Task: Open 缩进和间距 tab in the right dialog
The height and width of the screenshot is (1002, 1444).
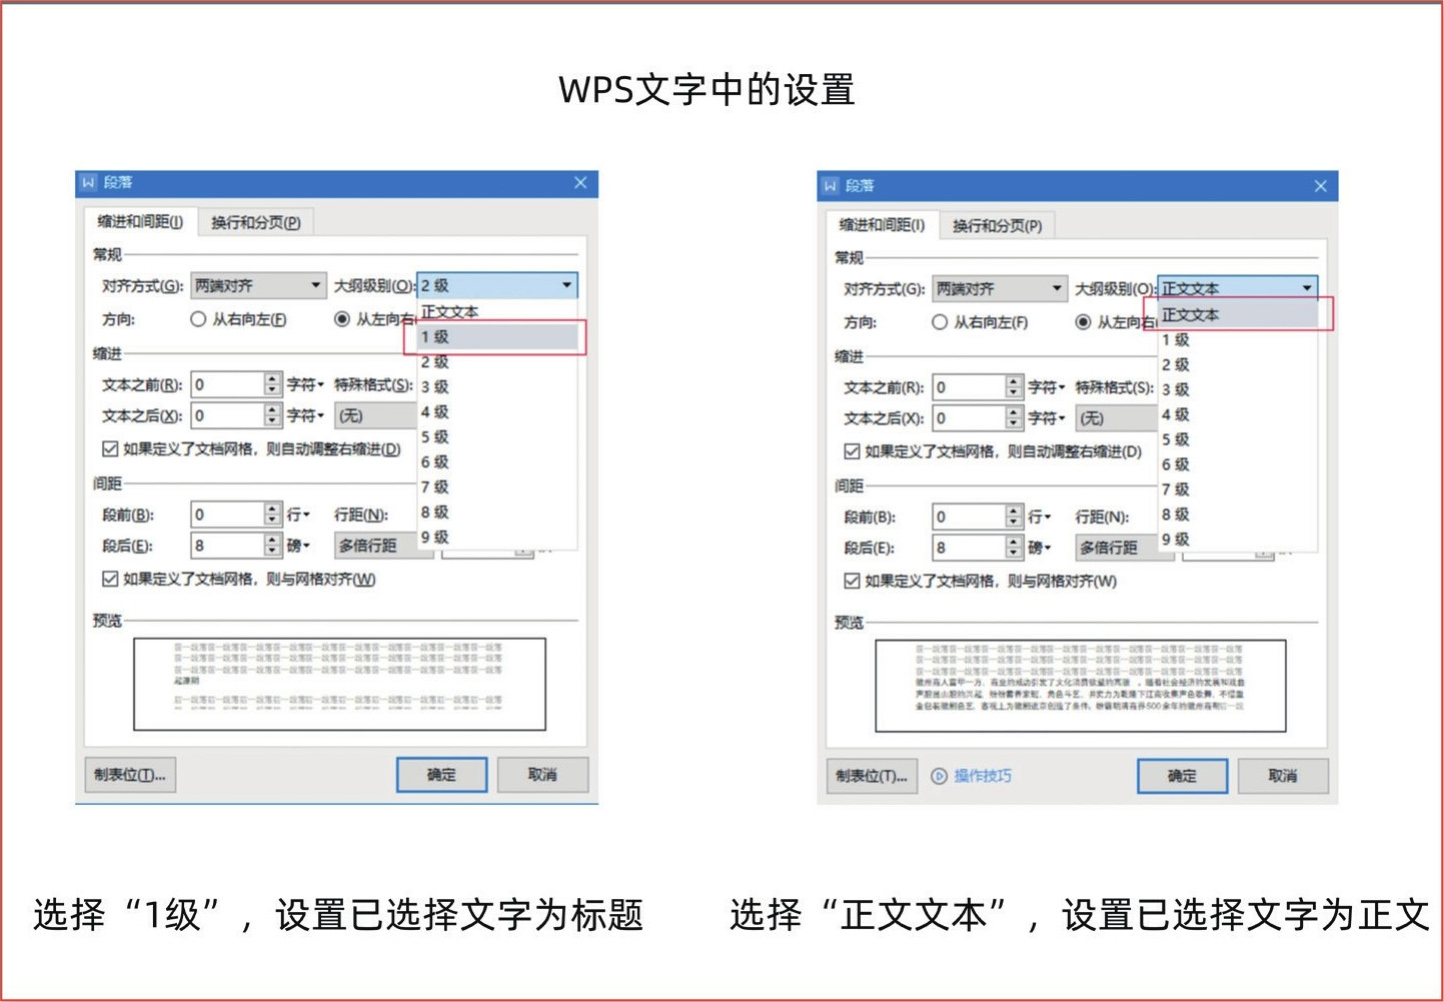Action: (x=882, y=225)
